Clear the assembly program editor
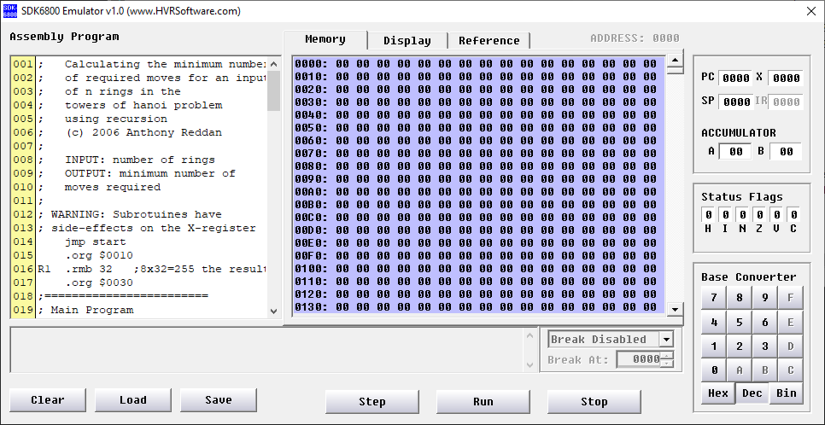825x425 pixels. pyautogui.click(x=47, y=400)
